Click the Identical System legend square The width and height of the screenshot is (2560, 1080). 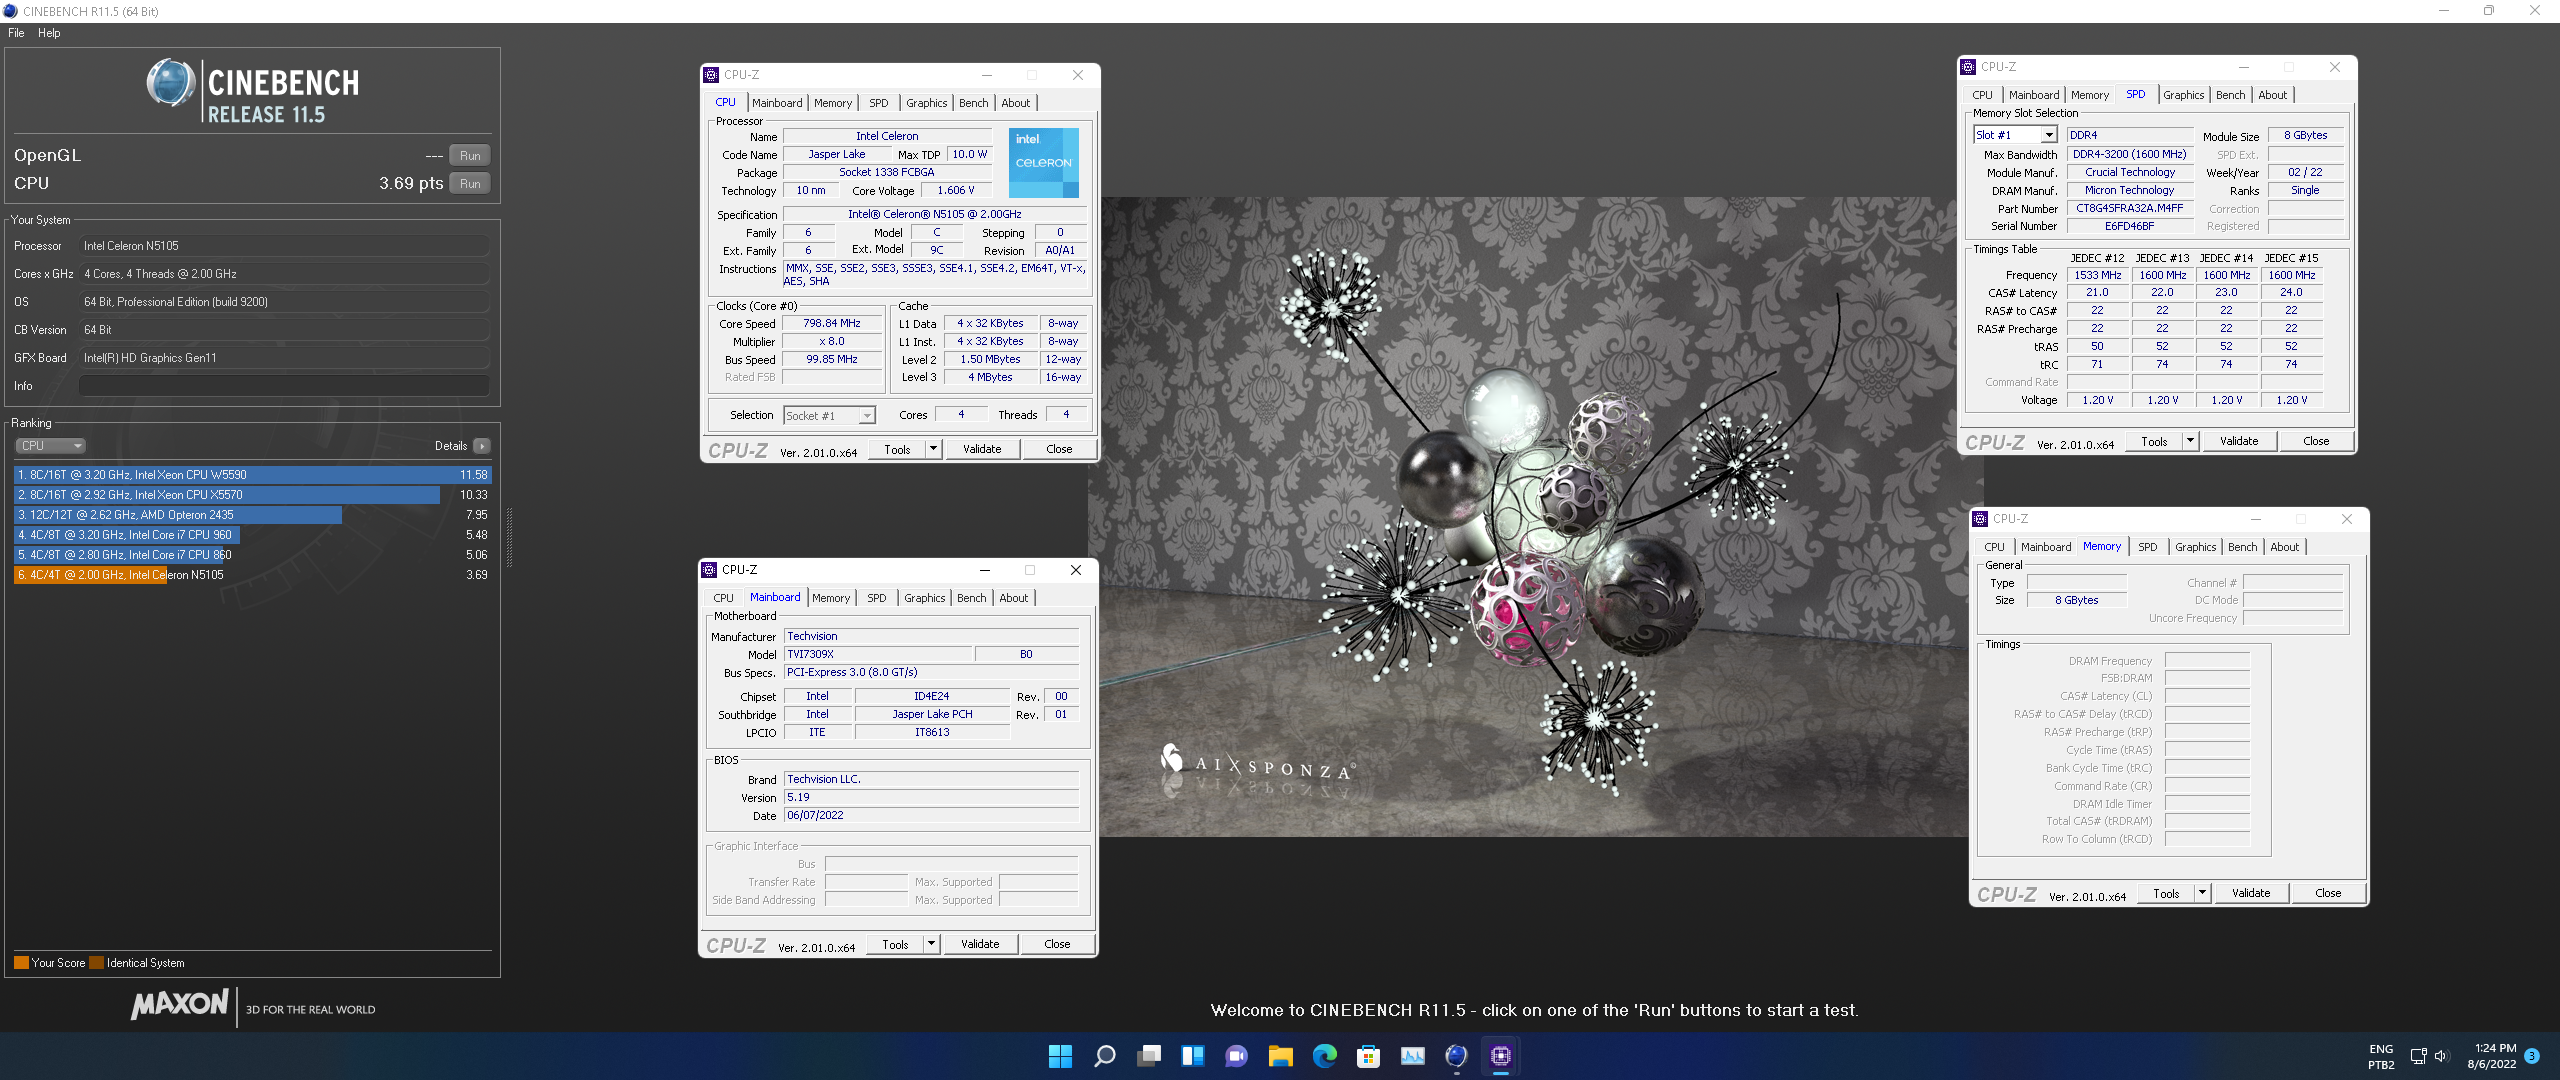click(x=96, y=963)
